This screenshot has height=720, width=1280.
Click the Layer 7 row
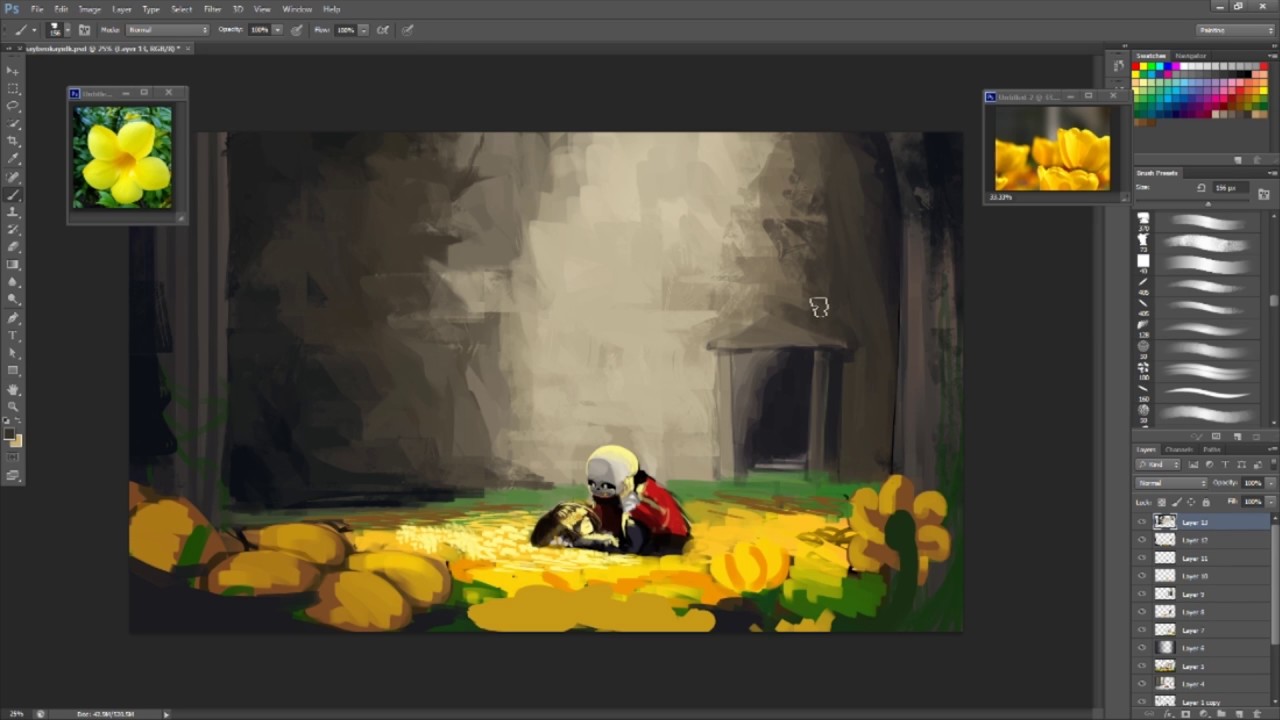point(1203,630)
